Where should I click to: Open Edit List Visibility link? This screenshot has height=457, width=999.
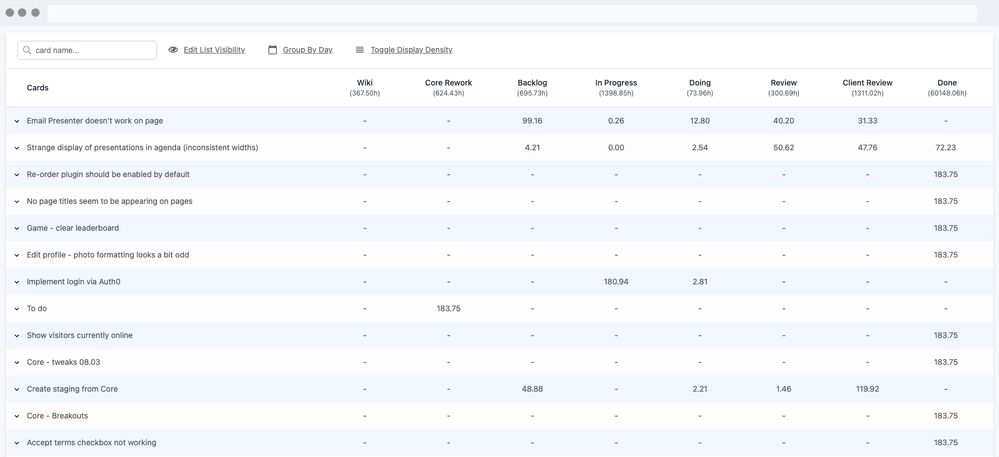coord(214,50)
